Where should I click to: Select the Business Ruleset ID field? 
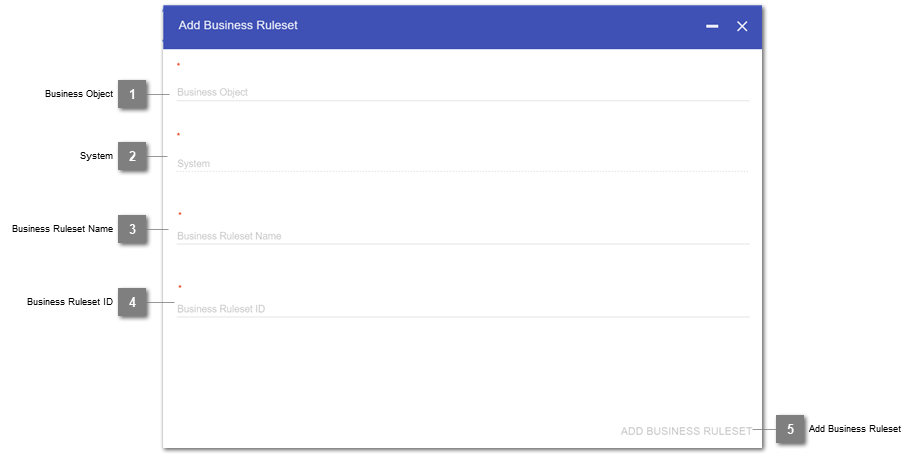tap(462, 309)
